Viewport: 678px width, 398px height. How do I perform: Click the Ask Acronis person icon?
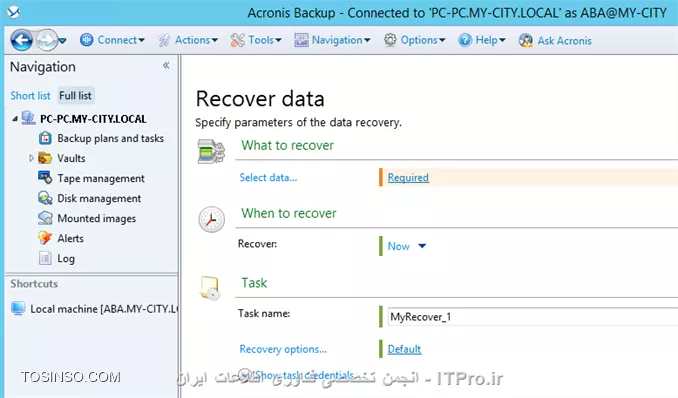click(x=525, y=40)
